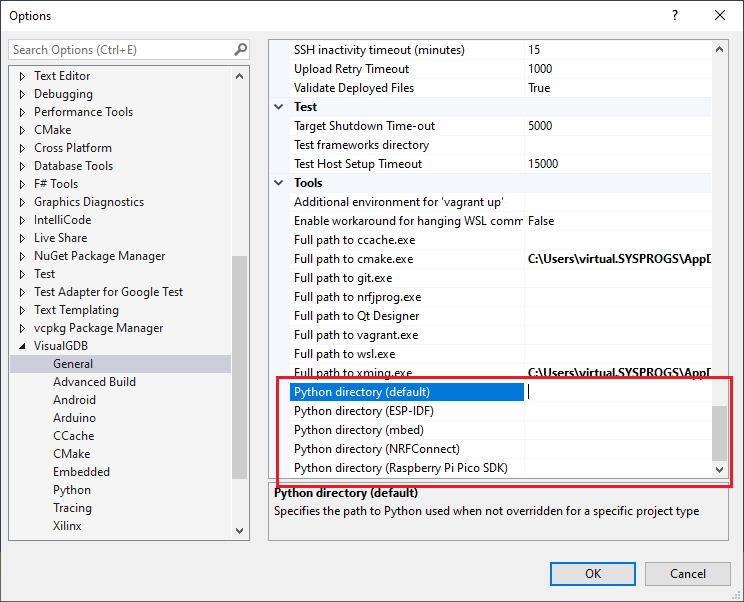This screenshot has width=744, height=602.
Task: Click OK to save options
Action: click(593, 574)
